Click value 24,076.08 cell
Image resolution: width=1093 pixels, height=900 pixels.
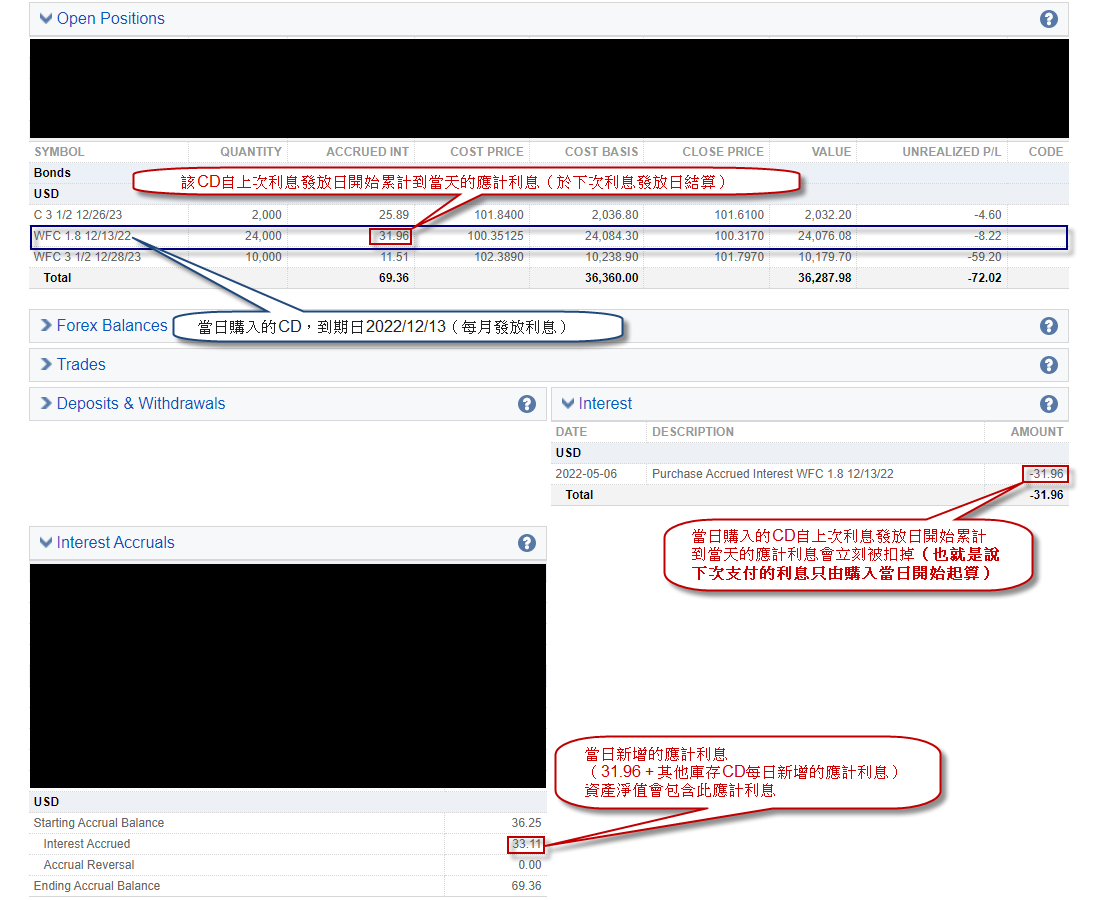point(825,236)
